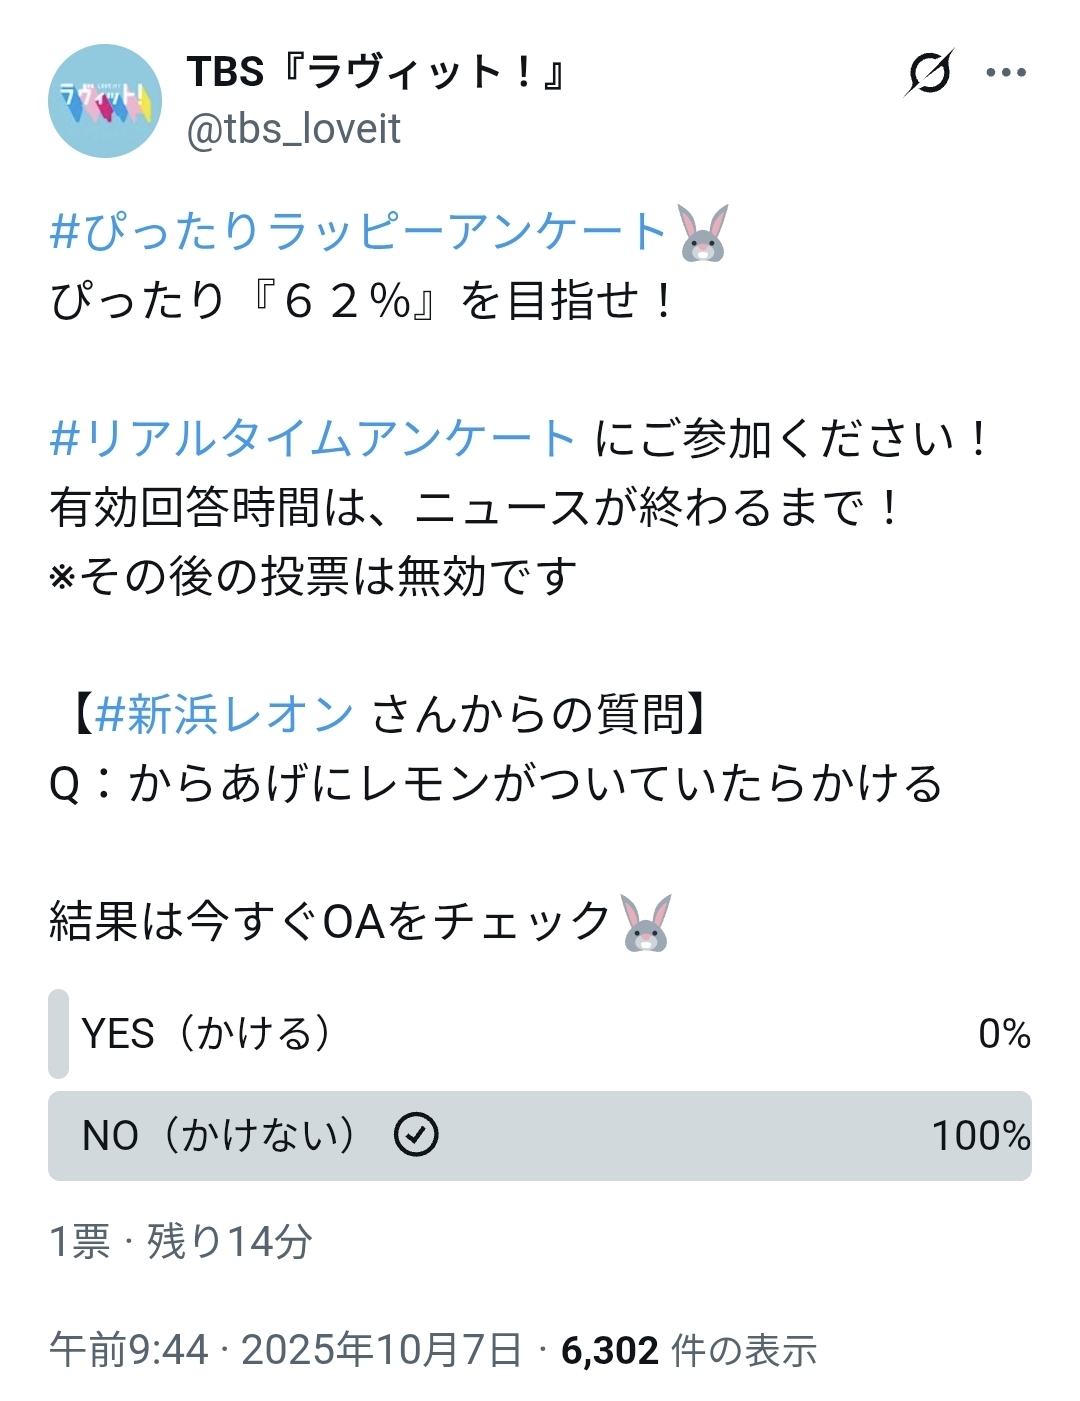Viewport: 1080px width, 1401px height.
Task: Open the #新浜レオン hashtag
Action: tap(225, 715)
